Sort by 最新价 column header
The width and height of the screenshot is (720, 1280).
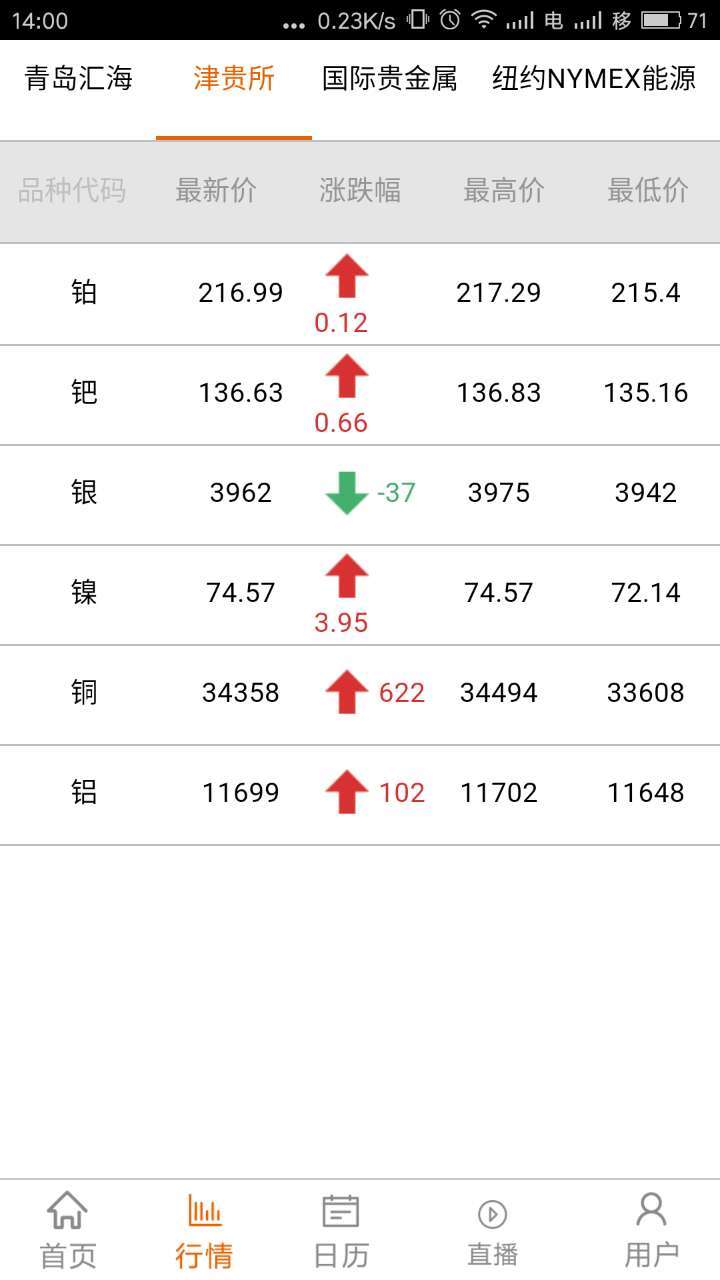point(216,191)
